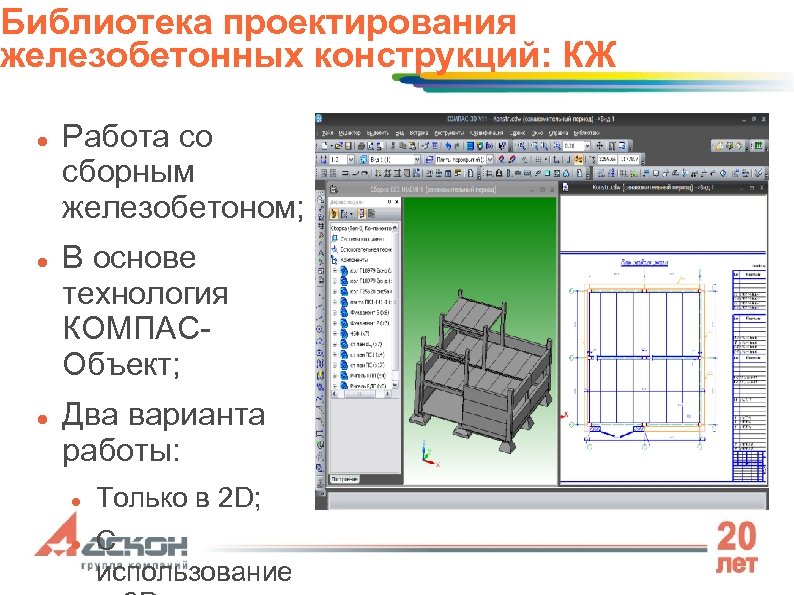
Task: Open the Инструменты menu
Action: 449,133
